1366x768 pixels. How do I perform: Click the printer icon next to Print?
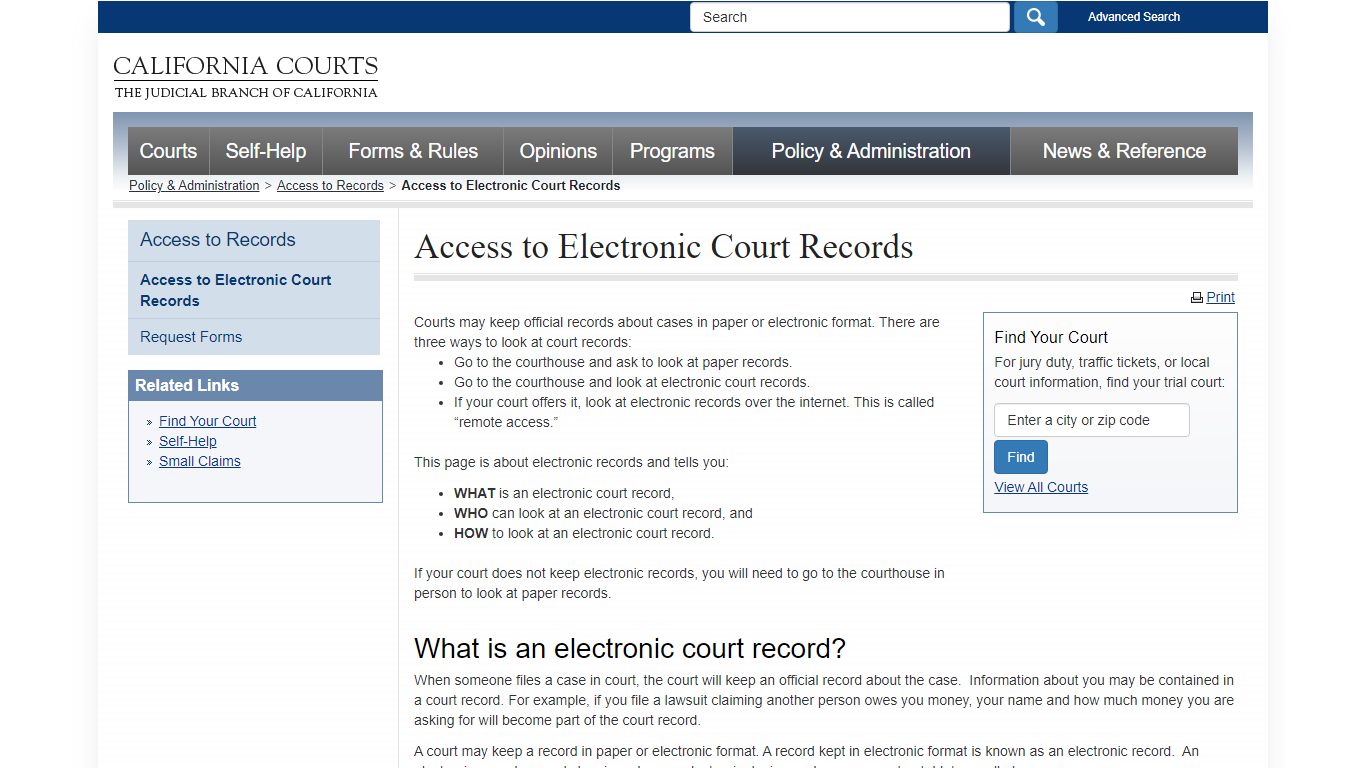[1197, 297]
